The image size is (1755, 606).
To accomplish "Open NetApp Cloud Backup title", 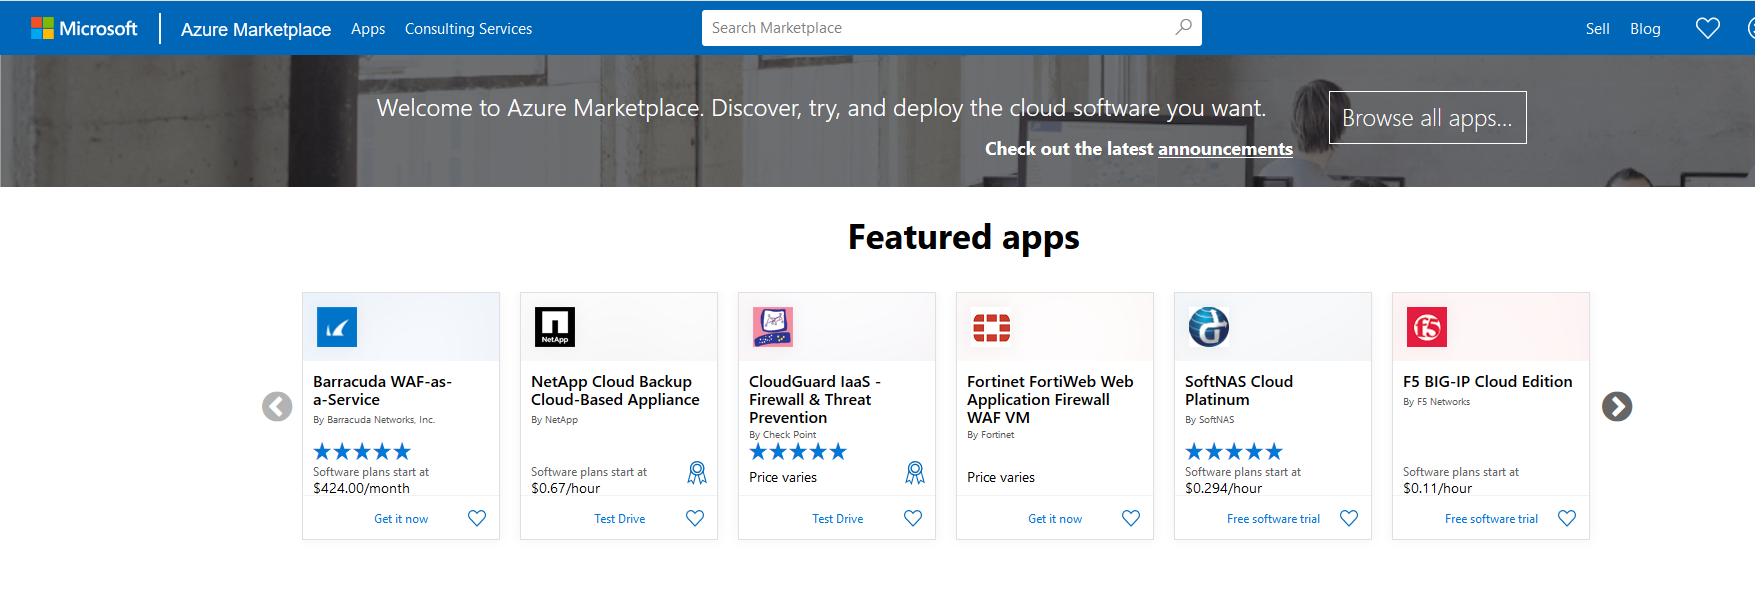I will [x=615, y=391].
